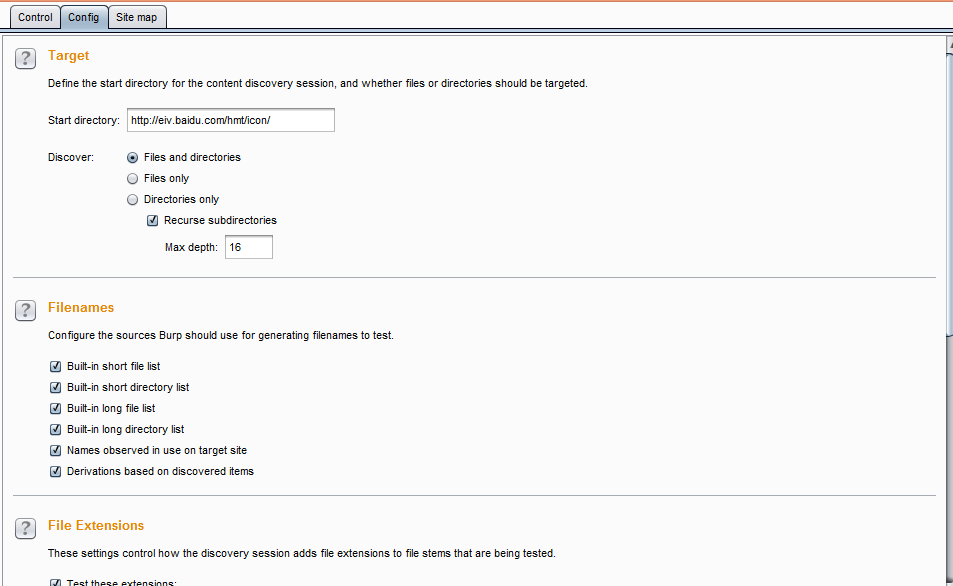Click the Start directory URL field
This screenshot has width=953, height=586.
click(x=231, y=120)
